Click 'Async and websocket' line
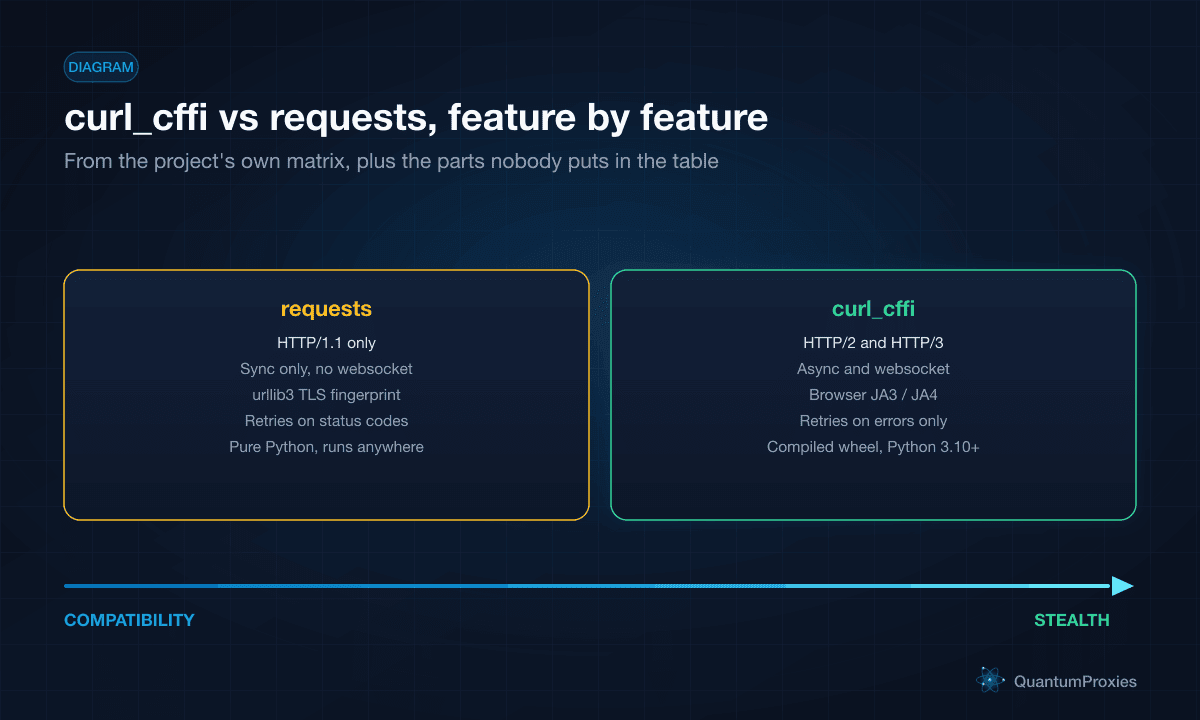Viewport: 1200px width, 720px height. [873, 369]
